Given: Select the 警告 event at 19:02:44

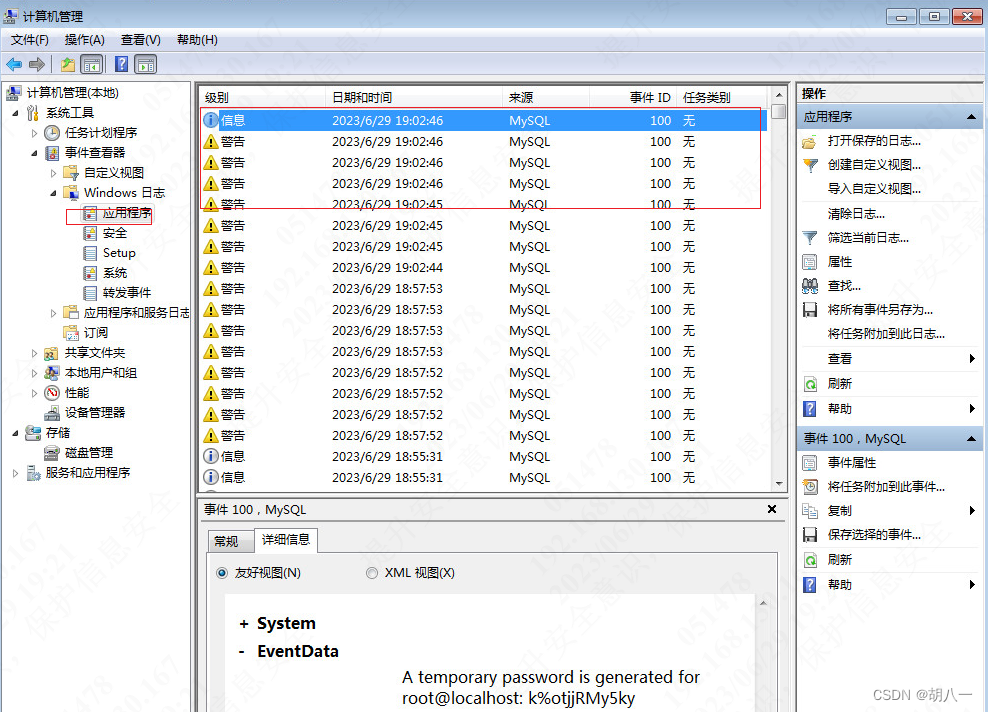Looking at the screenshot, I should click(x=484, y=268).
